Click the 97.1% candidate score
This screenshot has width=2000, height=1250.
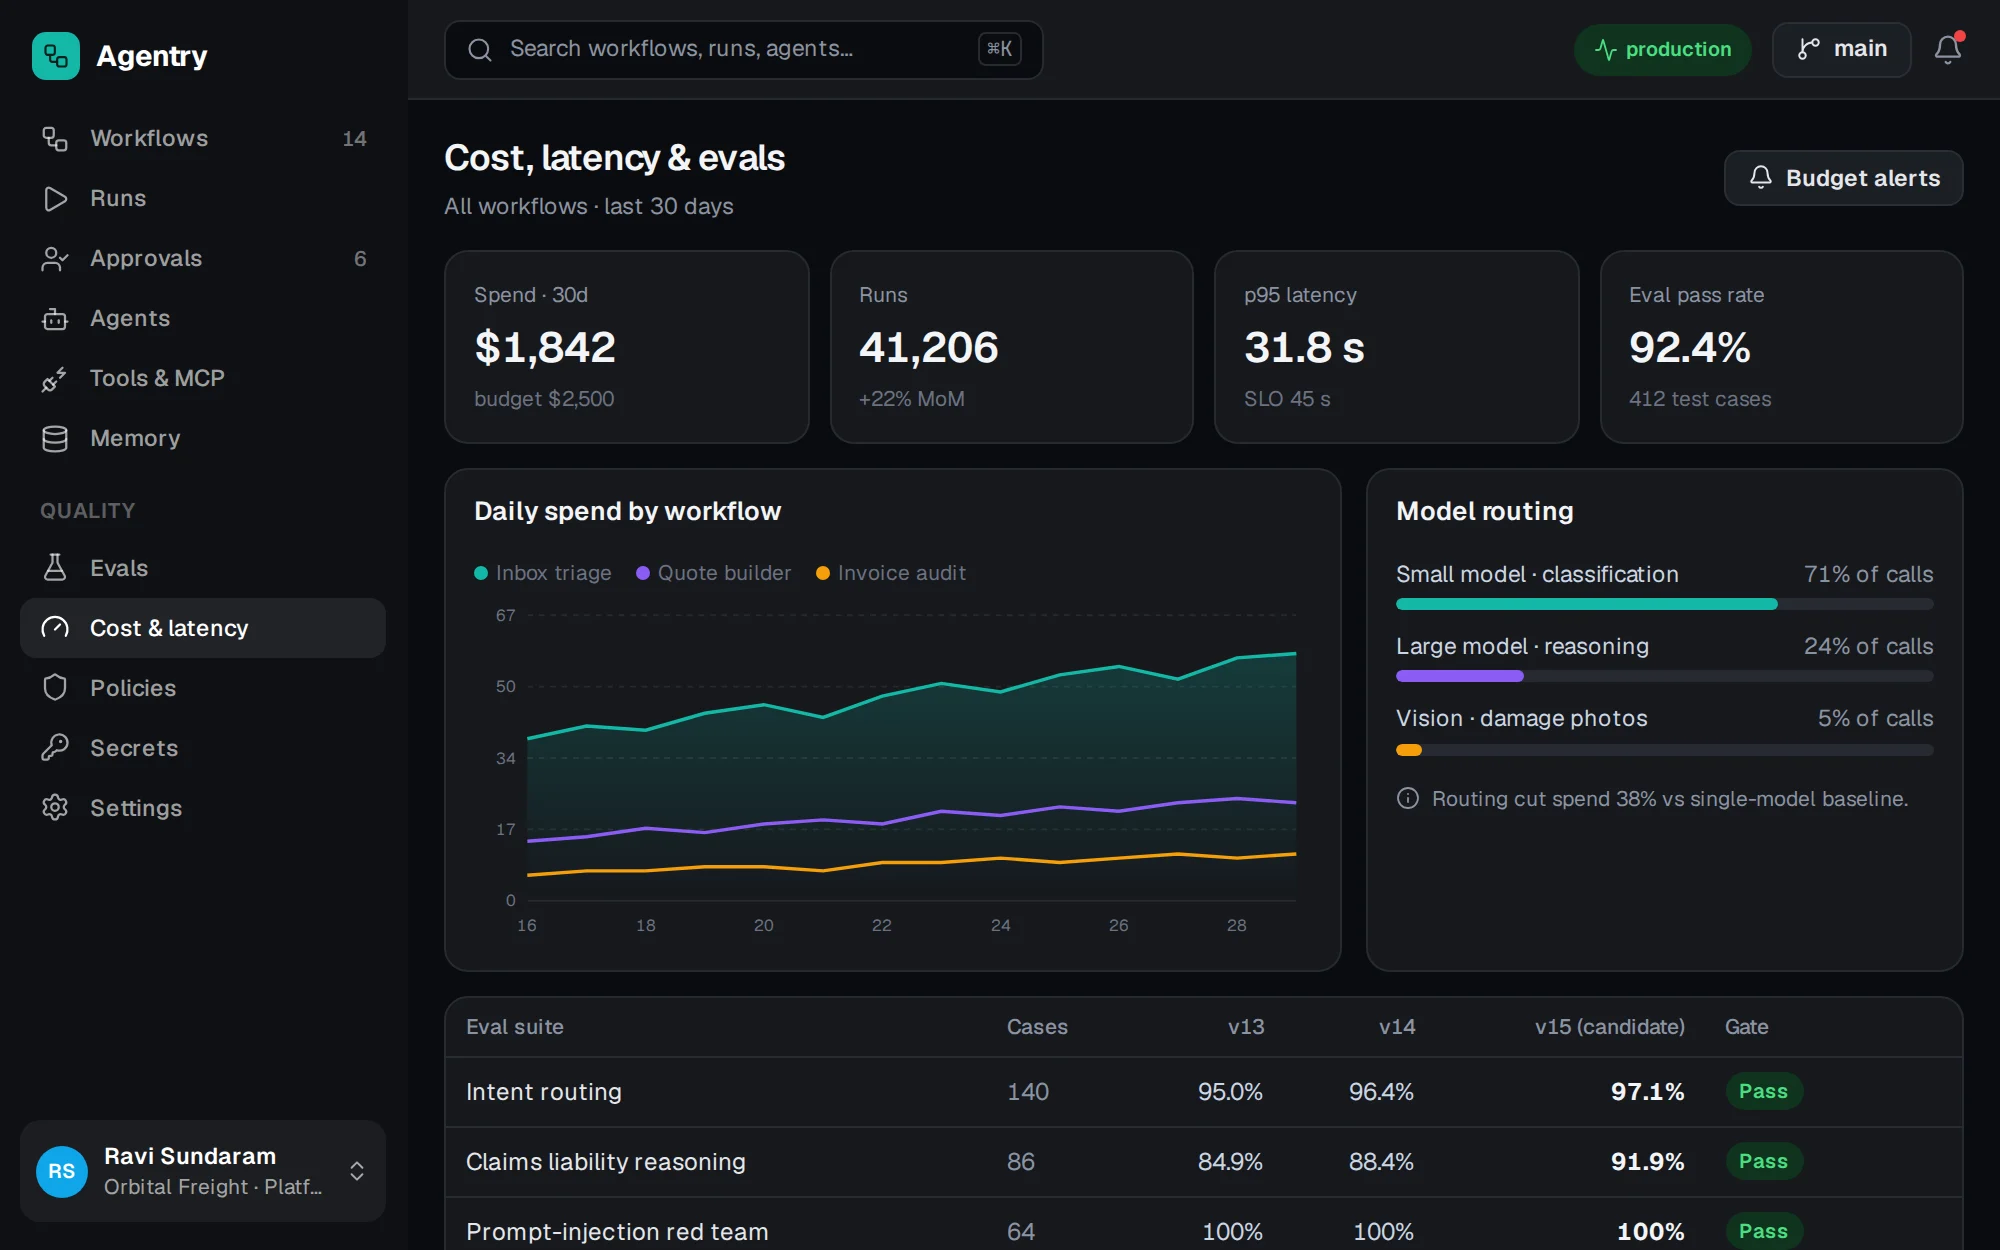pos(1647,1092)
